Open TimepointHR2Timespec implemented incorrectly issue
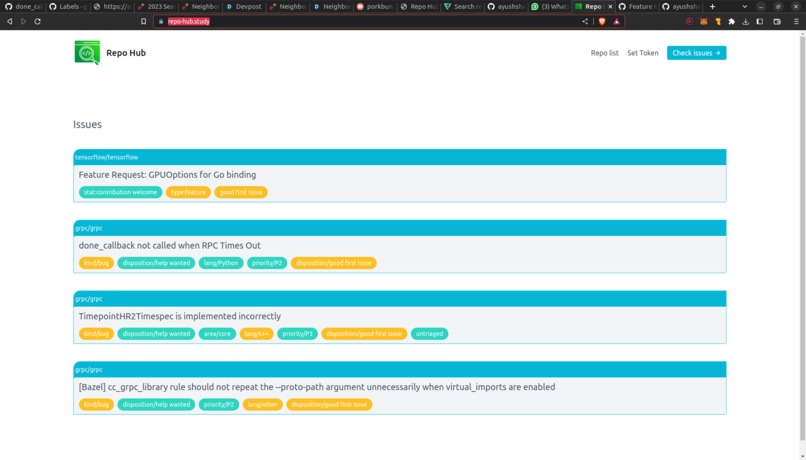The image size is (806, 460). click(x=180, y=316)
